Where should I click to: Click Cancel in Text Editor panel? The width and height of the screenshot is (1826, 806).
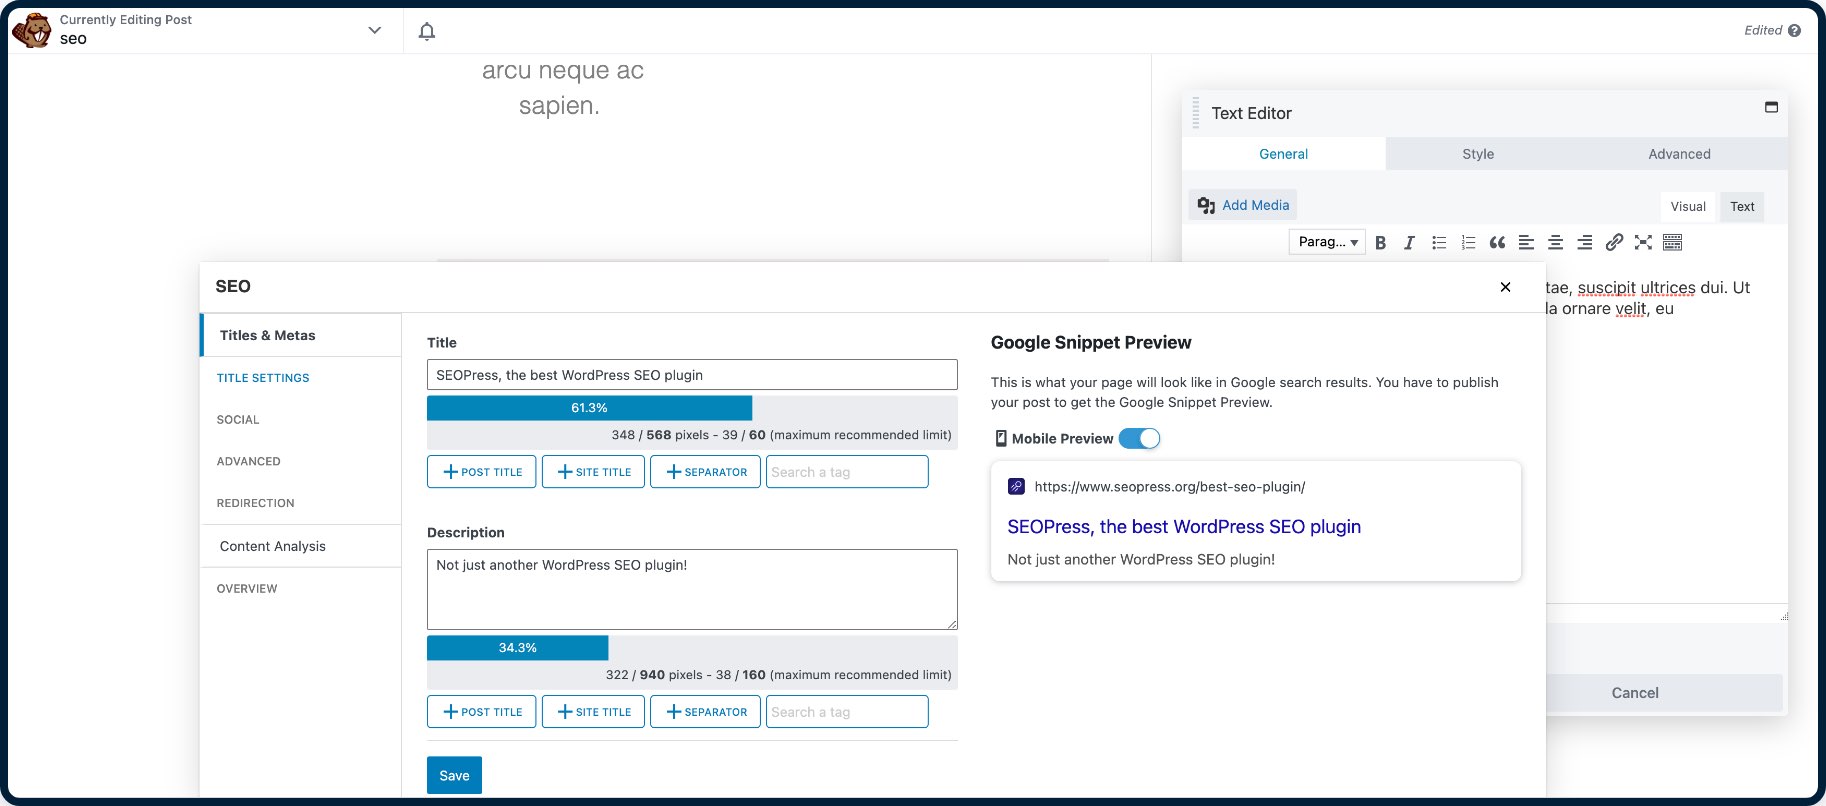(1635, 693)
